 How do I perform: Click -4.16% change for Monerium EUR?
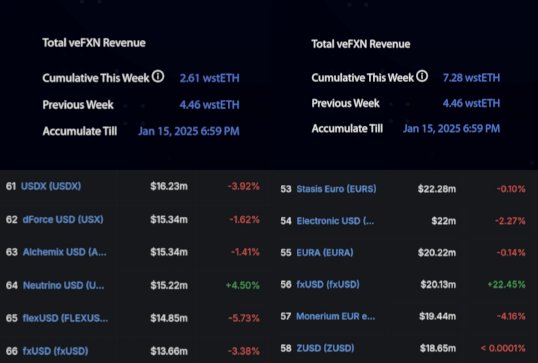pos(511,316)
